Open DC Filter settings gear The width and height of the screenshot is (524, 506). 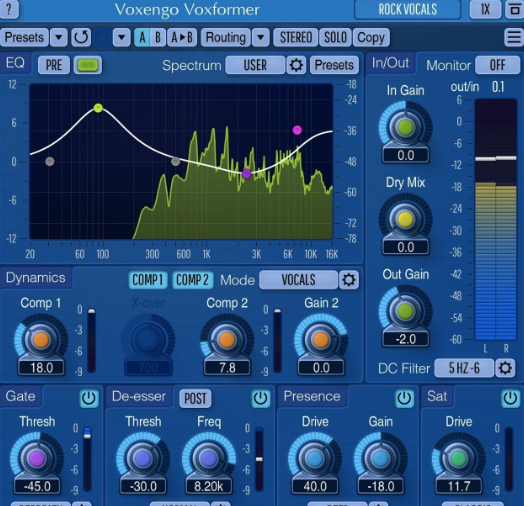(505, 368)
